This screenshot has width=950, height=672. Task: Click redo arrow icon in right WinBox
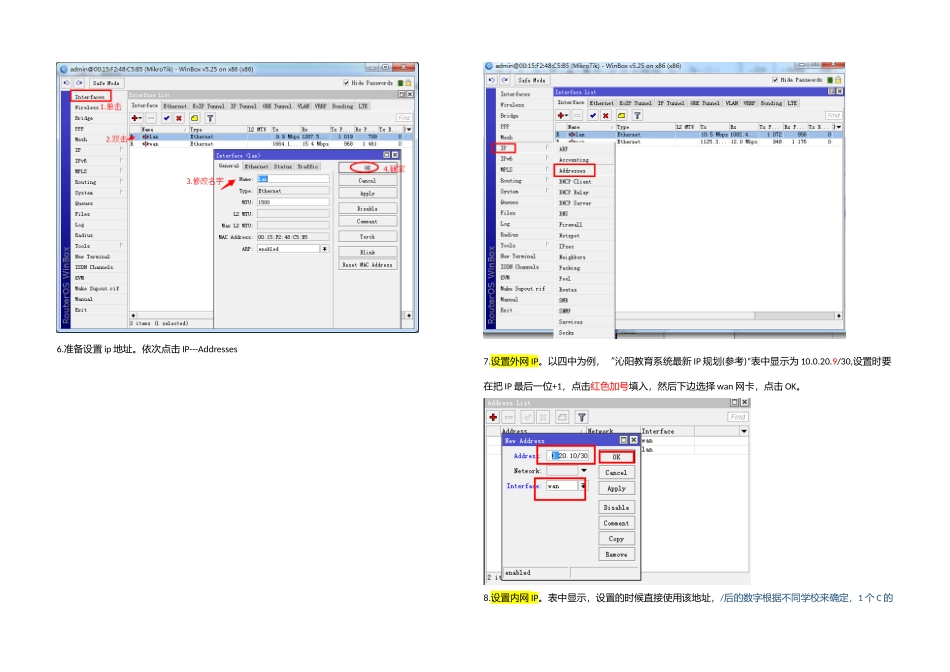[x=505, y=80]
